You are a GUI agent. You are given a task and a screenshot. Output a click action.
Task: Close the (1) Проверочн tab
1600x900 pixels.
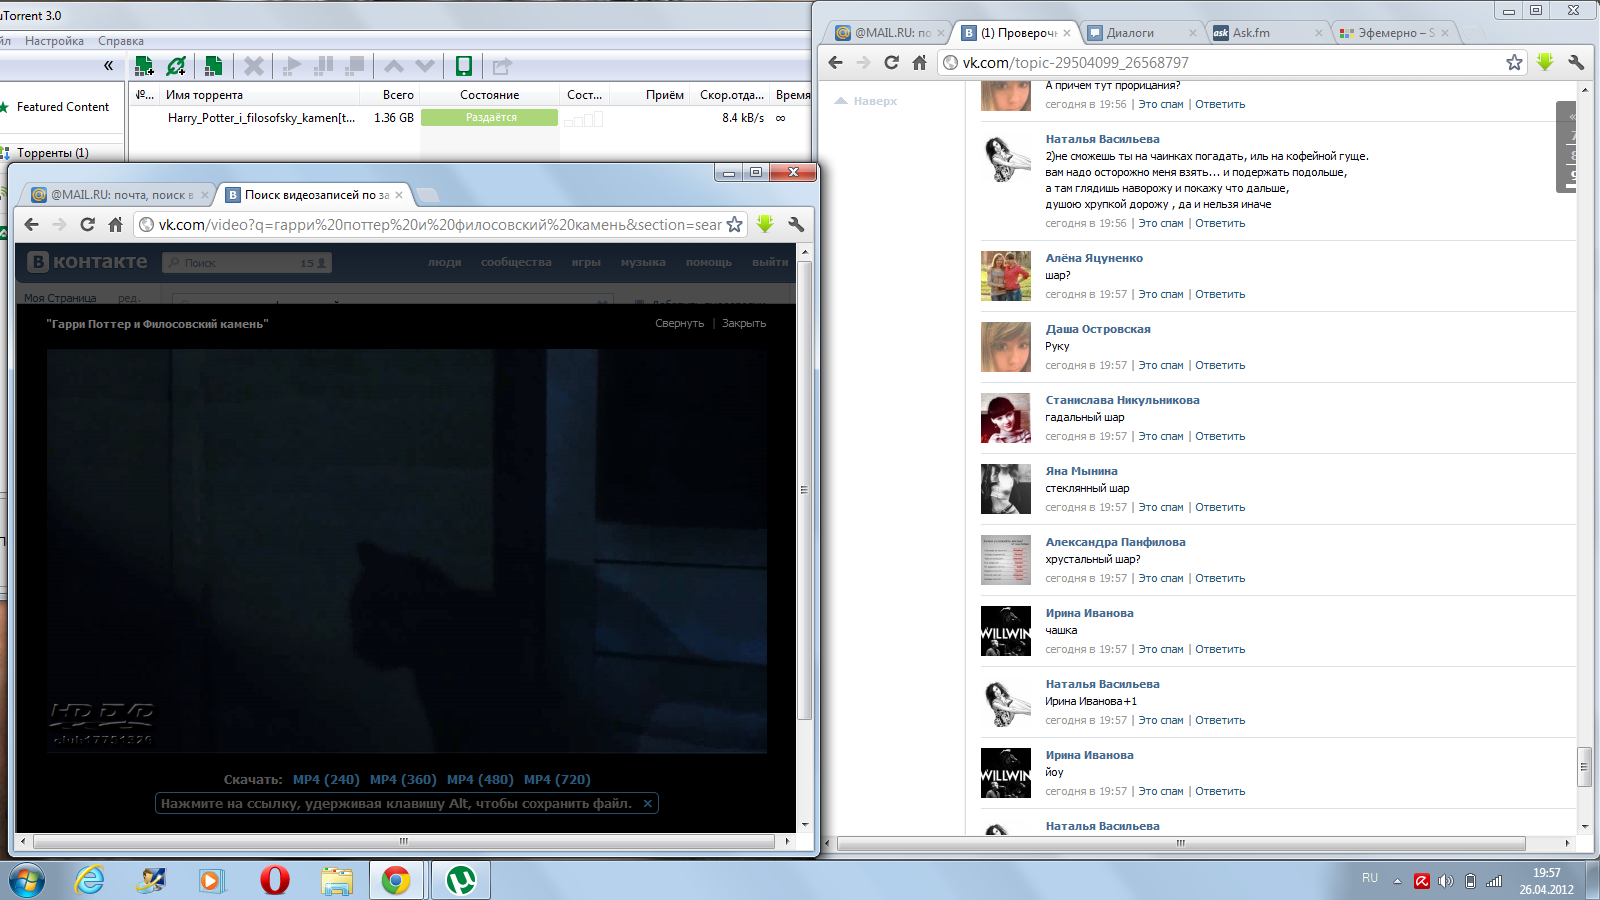(1067, 33)
